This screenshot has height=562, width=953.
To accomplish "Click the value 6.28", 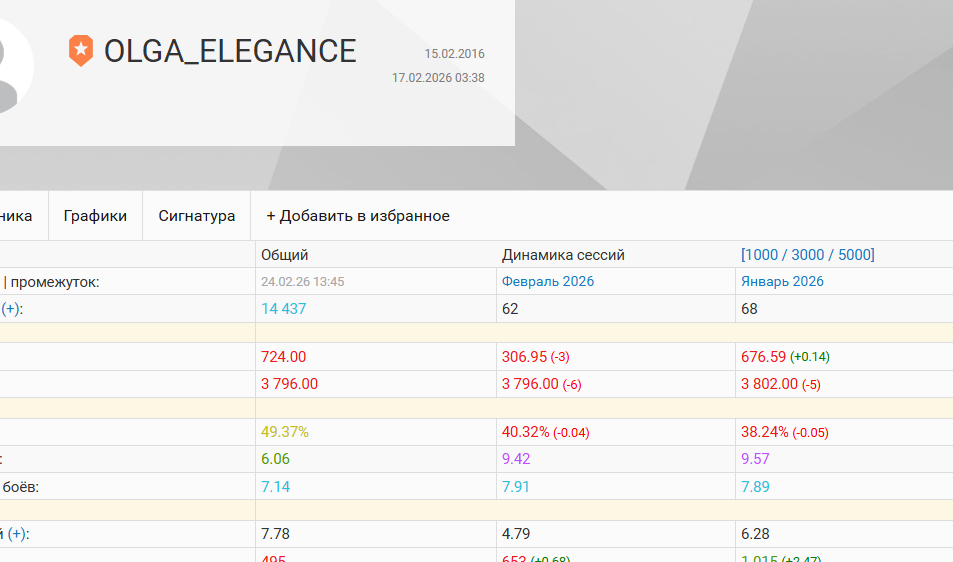I will (x=755, y=534).
